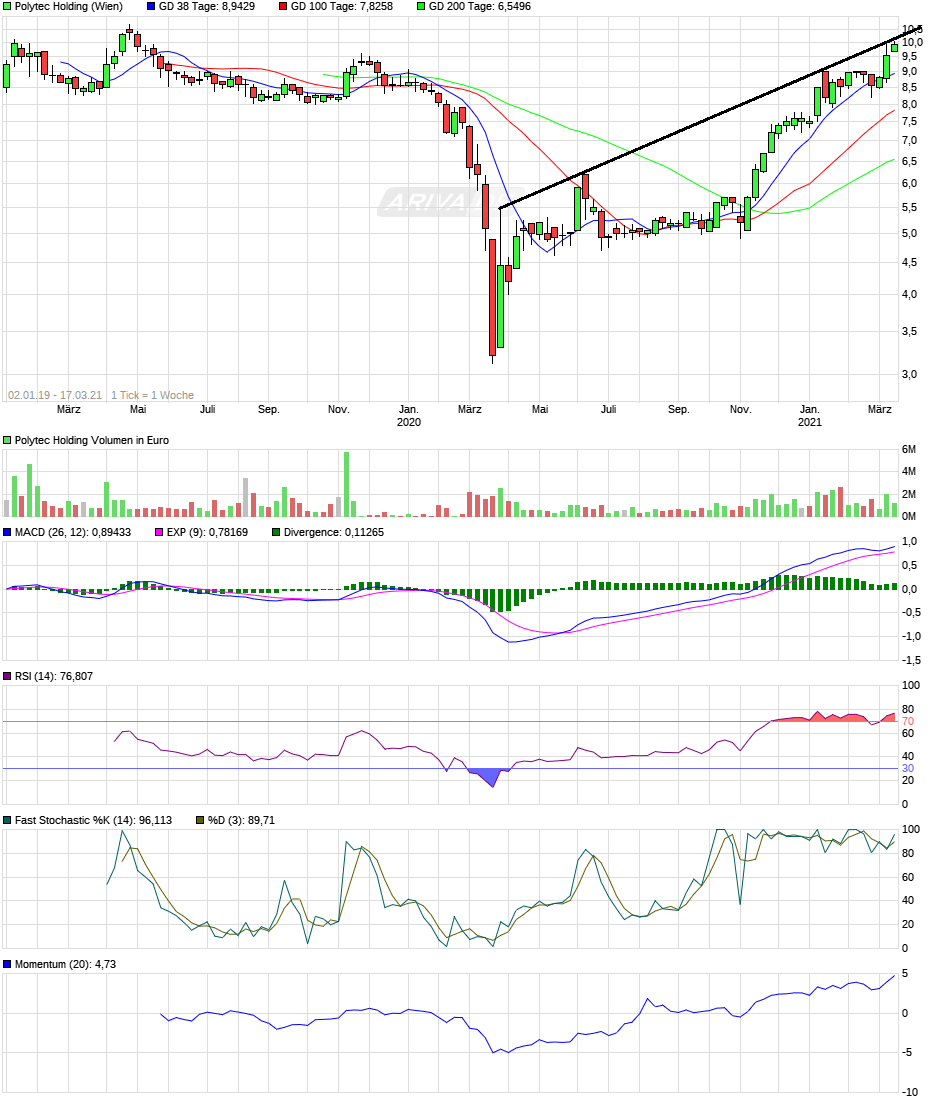Click the long red candlestick at March 2020 low
Viewport: 940px width, 1102px height.
492,297
